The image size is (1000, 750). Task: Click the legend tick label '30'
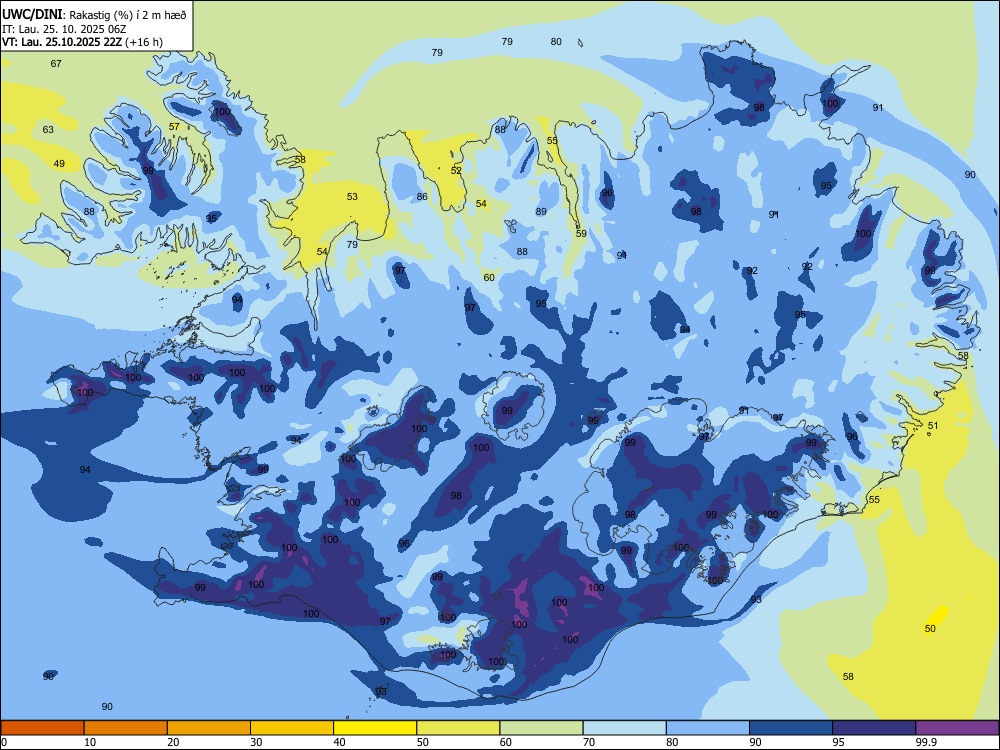pyautogui.click(x=257, y=742)
